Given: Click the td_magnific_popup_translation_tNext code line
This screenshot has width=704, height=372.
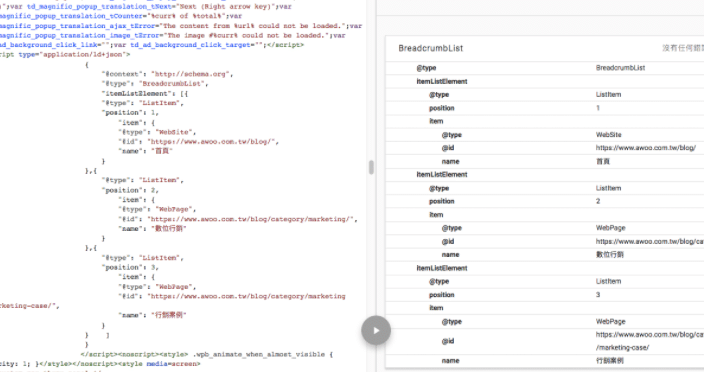Looking at the screenshot, I should pyautogui.click(x=146, y=7).
